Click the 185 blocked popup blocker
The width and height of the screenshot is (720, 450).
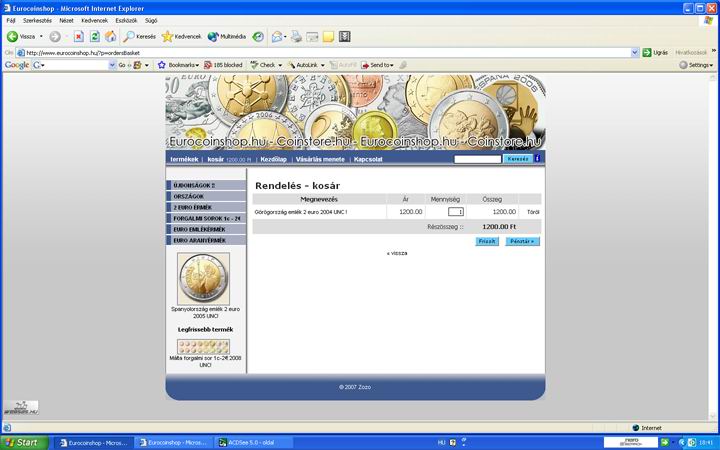[223, 65]
